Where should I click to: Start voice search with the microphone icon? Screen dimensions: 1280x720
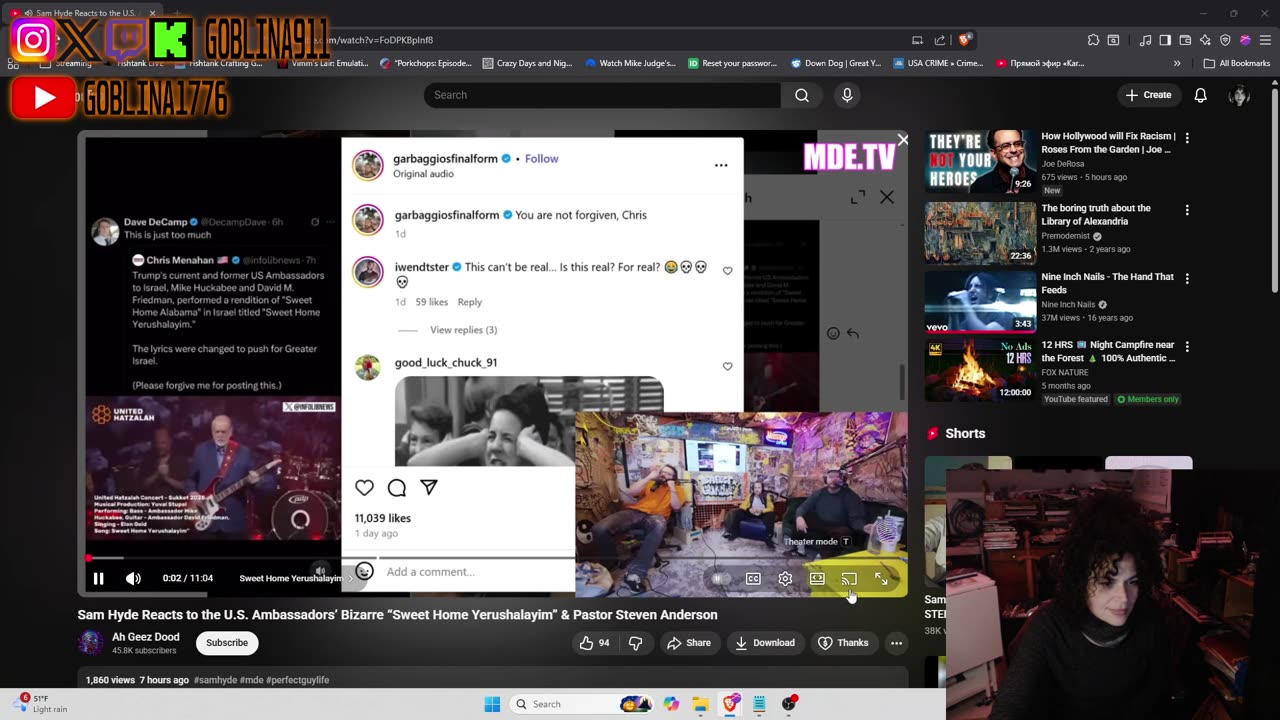pyautogui.click(x=847, y=95)
